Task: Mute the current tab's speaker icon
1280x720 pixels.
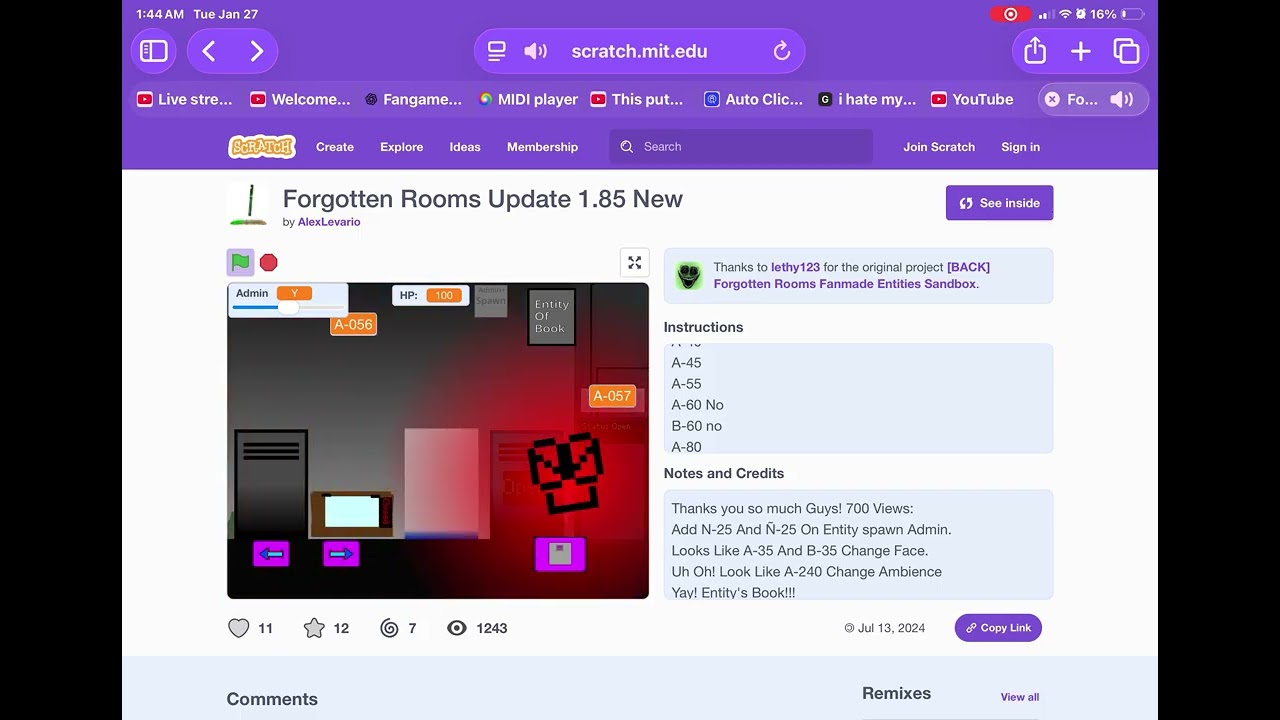Action: point(1122,99)
